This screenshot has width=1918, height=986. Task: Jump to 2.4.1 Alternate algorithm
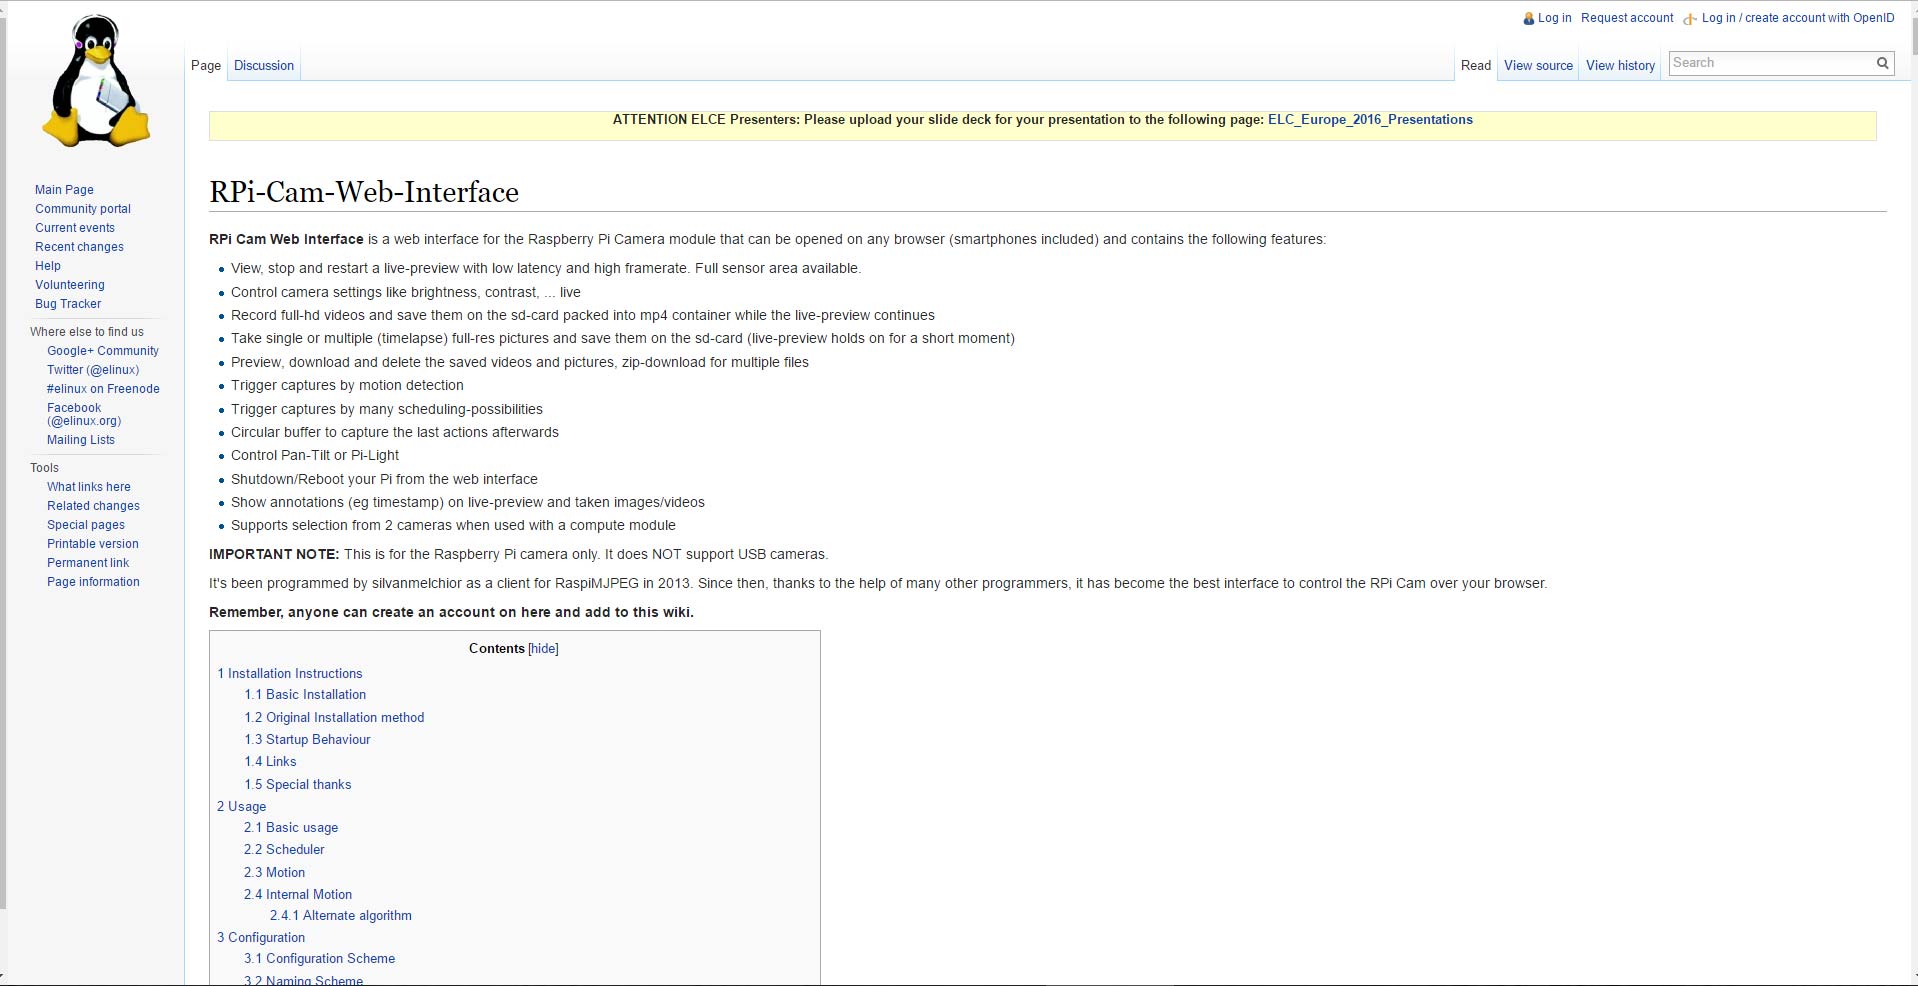point(341,916)
